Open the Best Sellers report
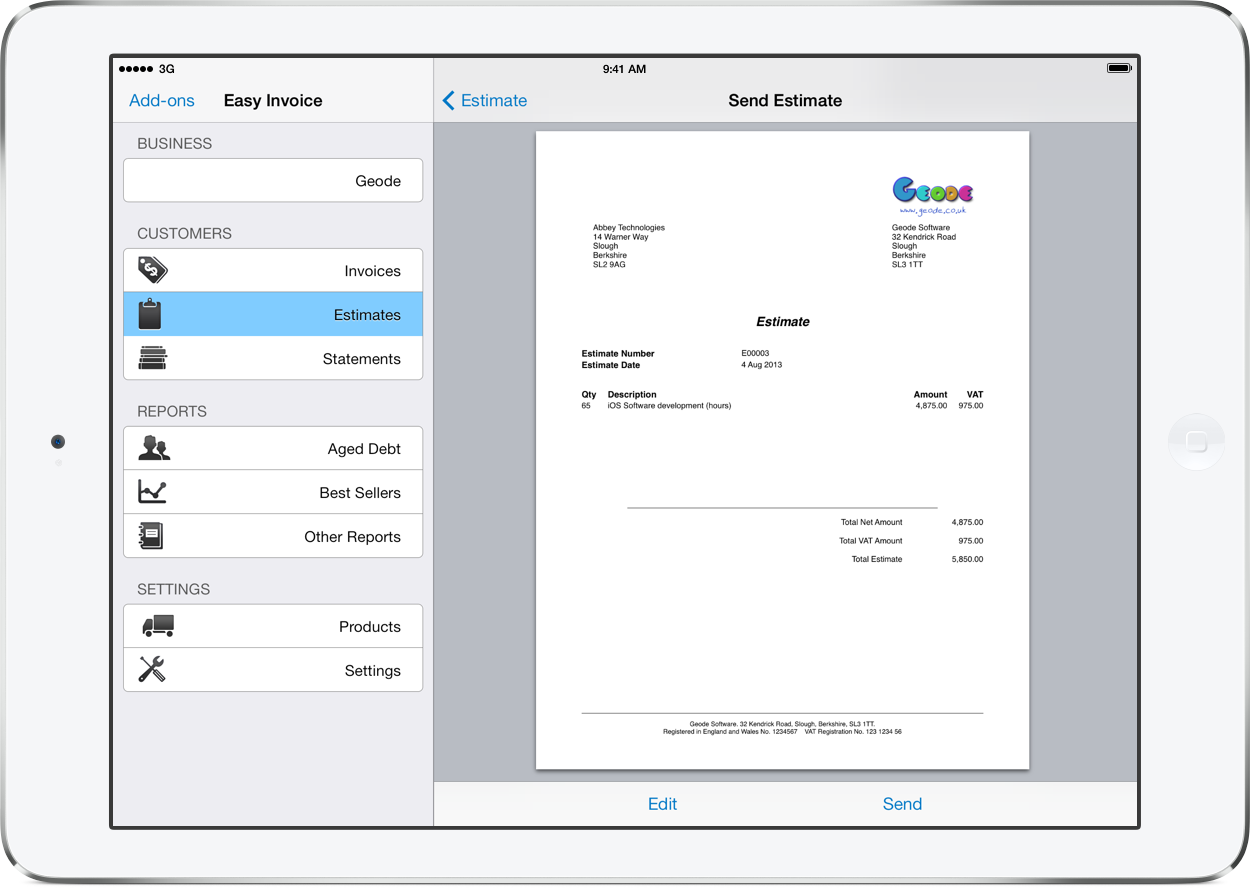This screenshot has width=1250, height=888. click(273, 492)
